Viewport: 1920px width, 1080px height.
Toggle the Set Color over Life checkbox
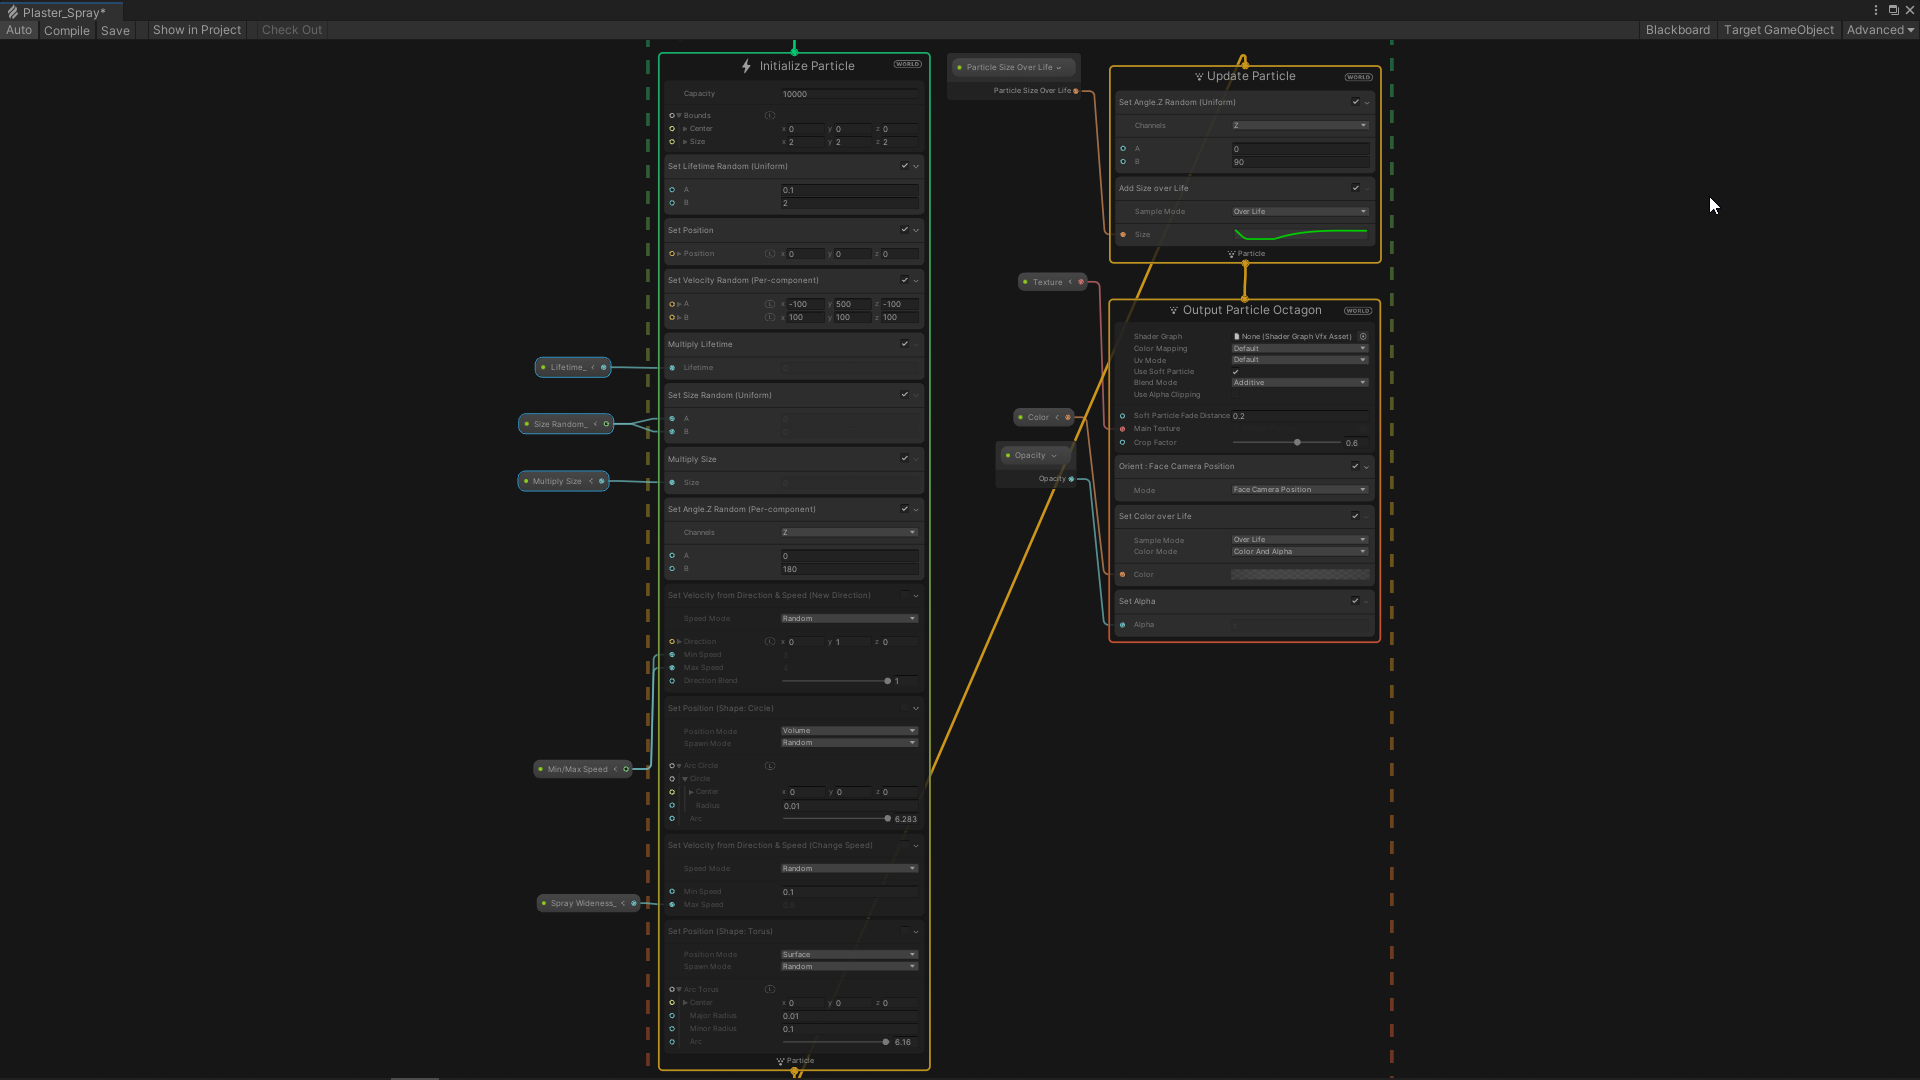(x=1354, y=516)
